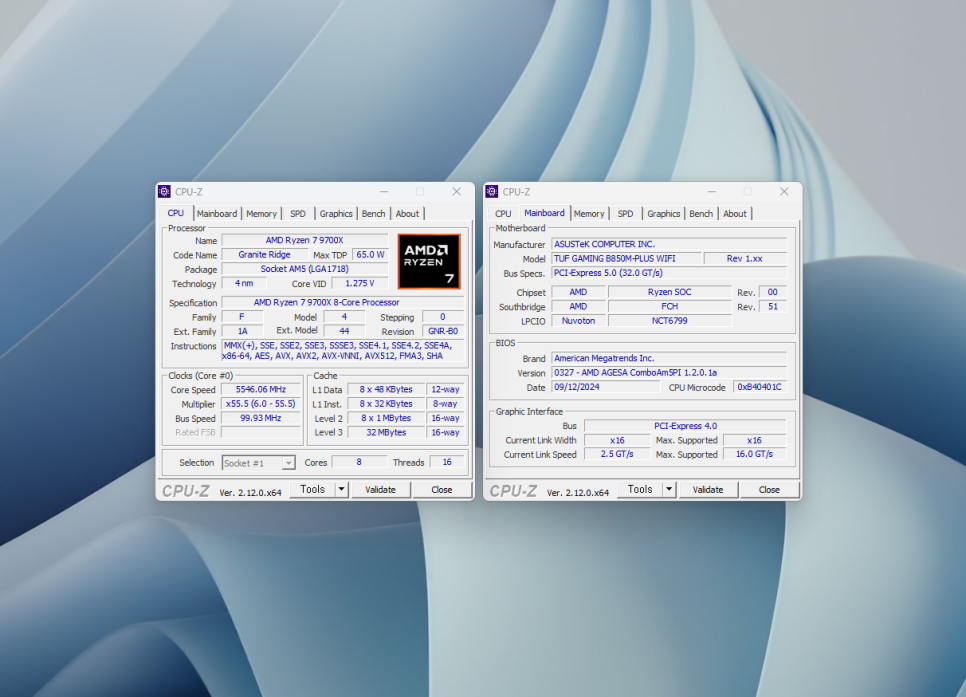Screen dimensions: 966x697
Task: Click BIOS Brand American Megatrends Inc.
Action: coord(669,358)
